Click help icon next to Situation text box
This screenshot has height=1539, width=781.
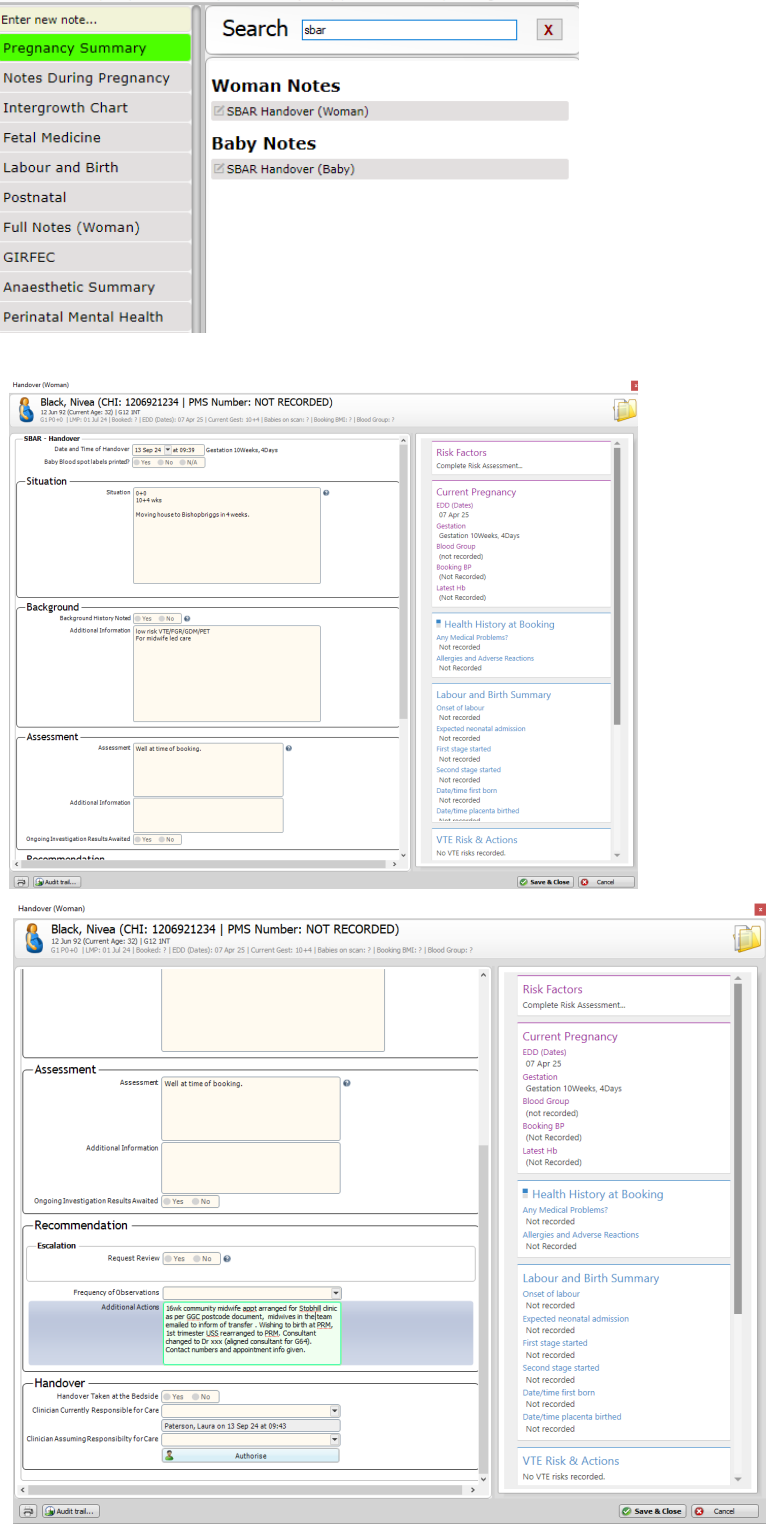(326, 492)
